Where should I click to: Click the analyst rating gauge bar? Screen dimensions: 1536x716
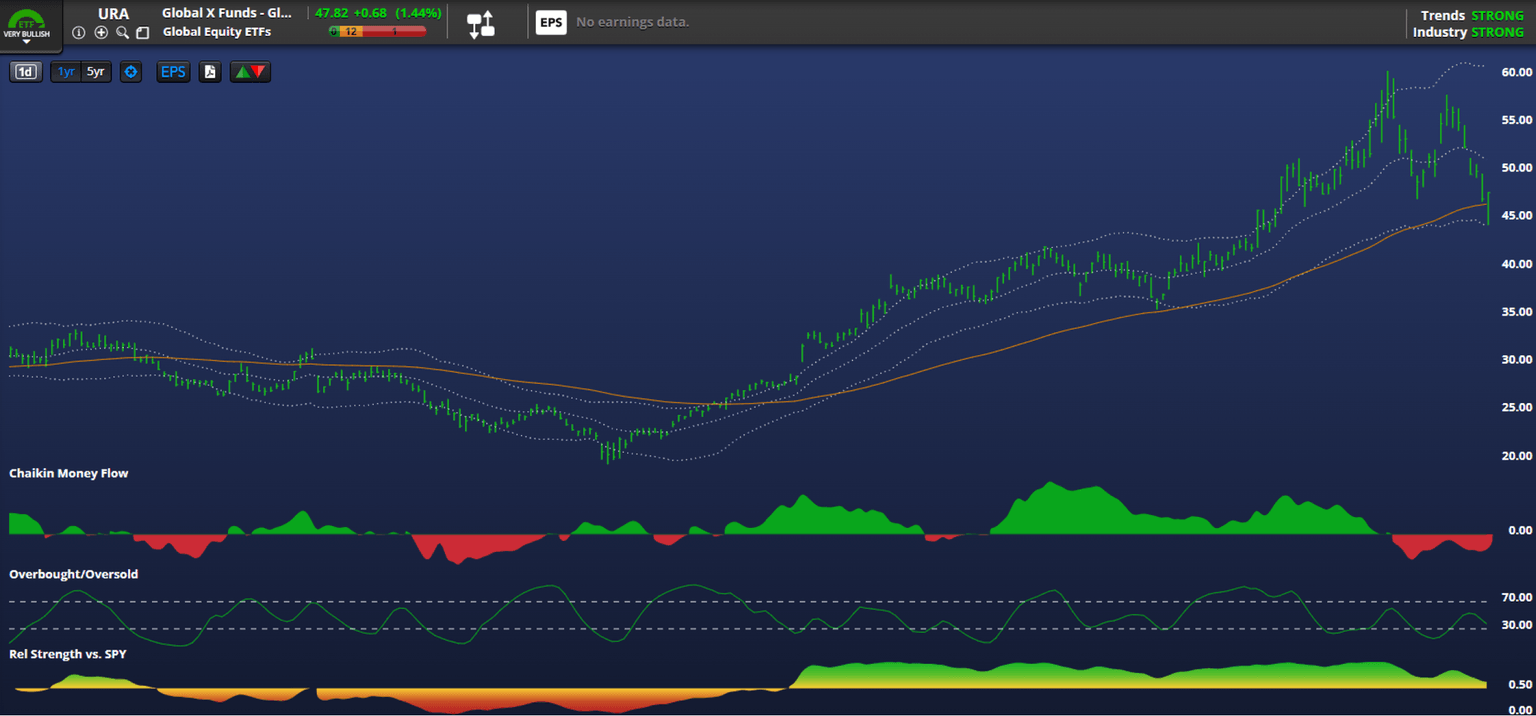[377, 31]
